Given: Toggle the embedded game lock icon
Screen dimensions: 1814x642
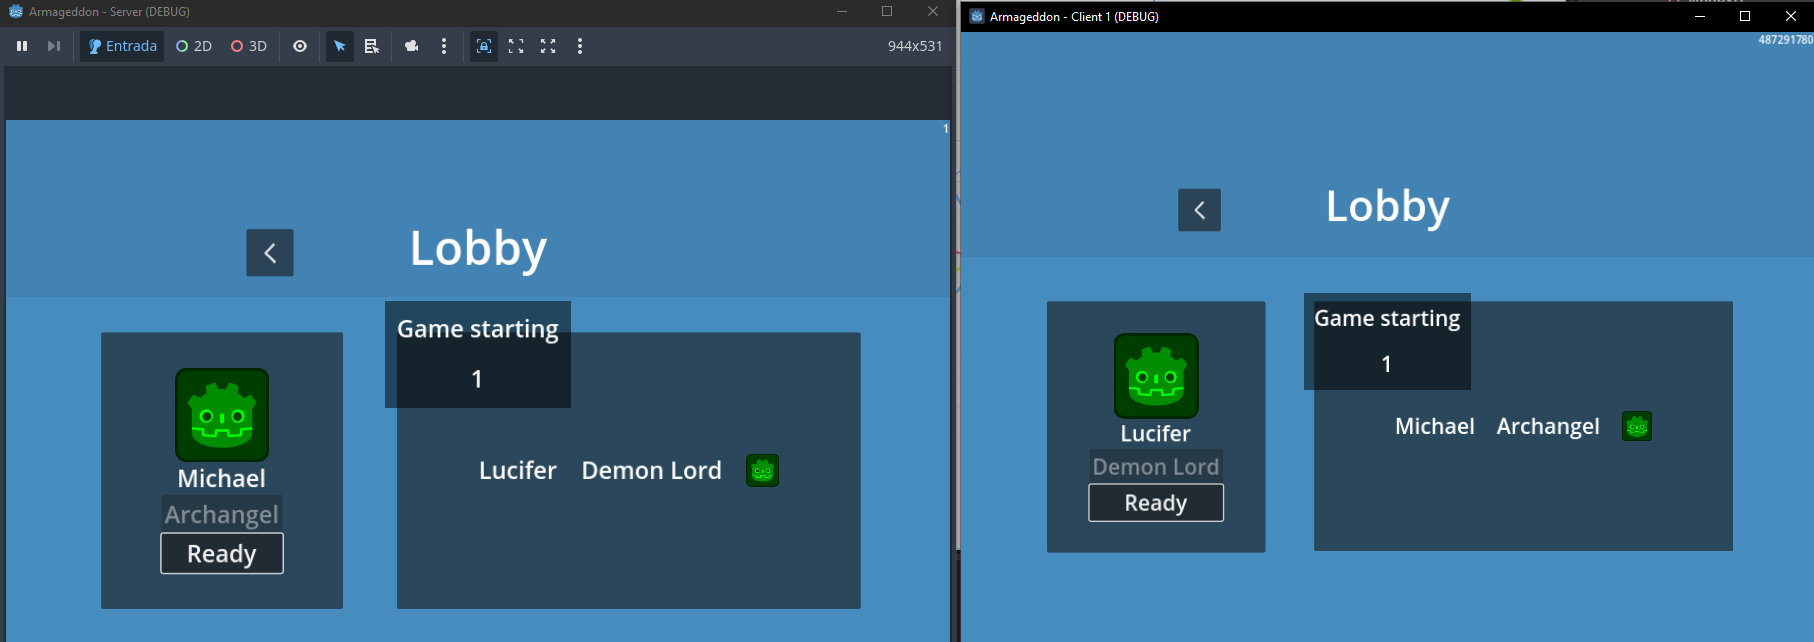Looking at the screenshot, I should click(484, 46).
